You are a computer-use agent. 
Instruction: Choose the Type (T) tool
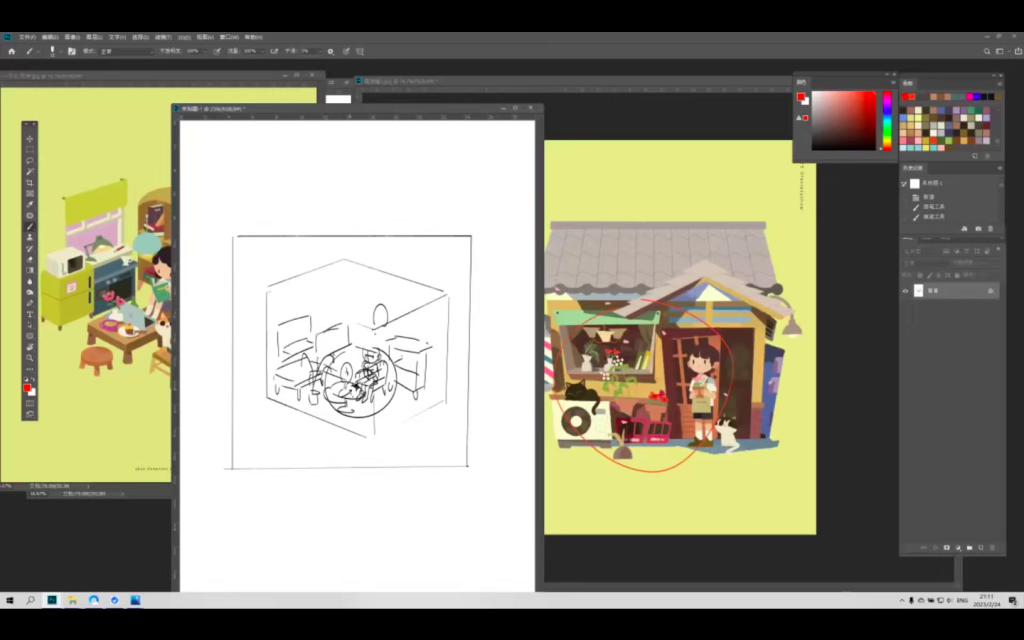[x=30, y=314]
